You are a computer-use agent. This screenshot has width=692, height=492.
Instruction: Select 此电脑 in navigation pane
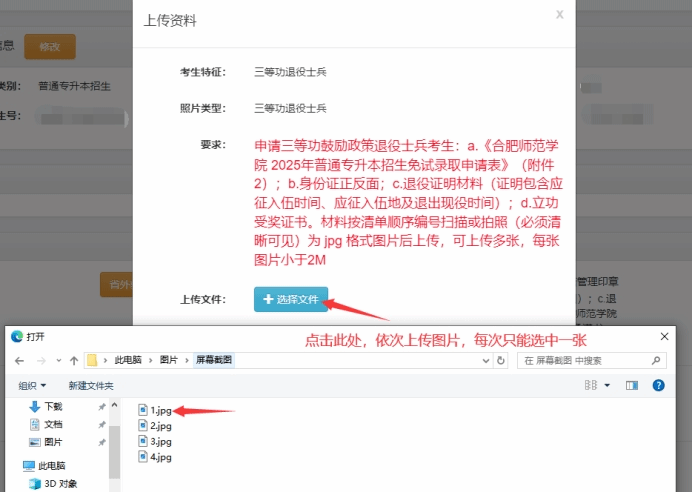coord(50,466)
